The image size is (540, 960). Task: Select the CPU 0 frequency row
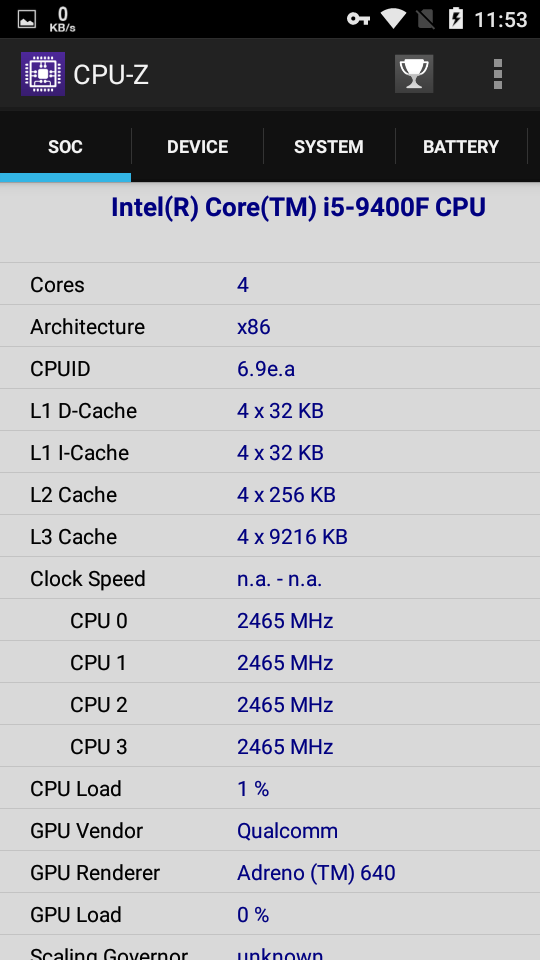pyautogui.click(x=270, y=620)
